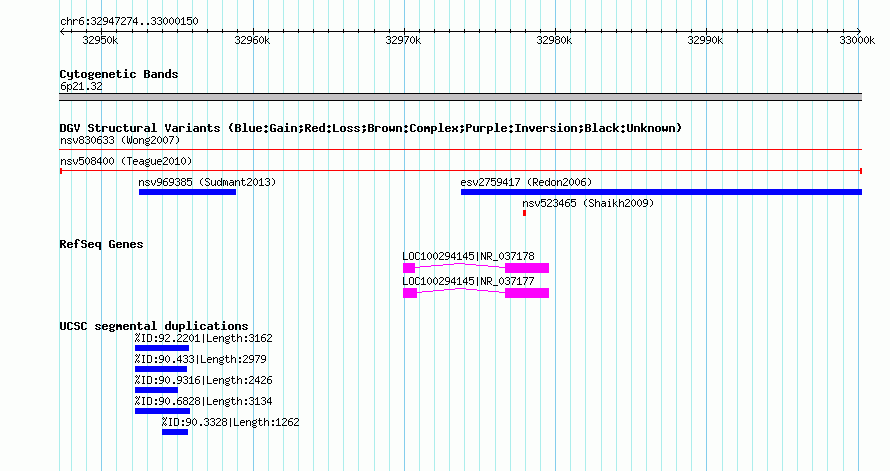Click the 32960k ruler tick label
This screenshot has height=471, width=890.
(252, 40)
